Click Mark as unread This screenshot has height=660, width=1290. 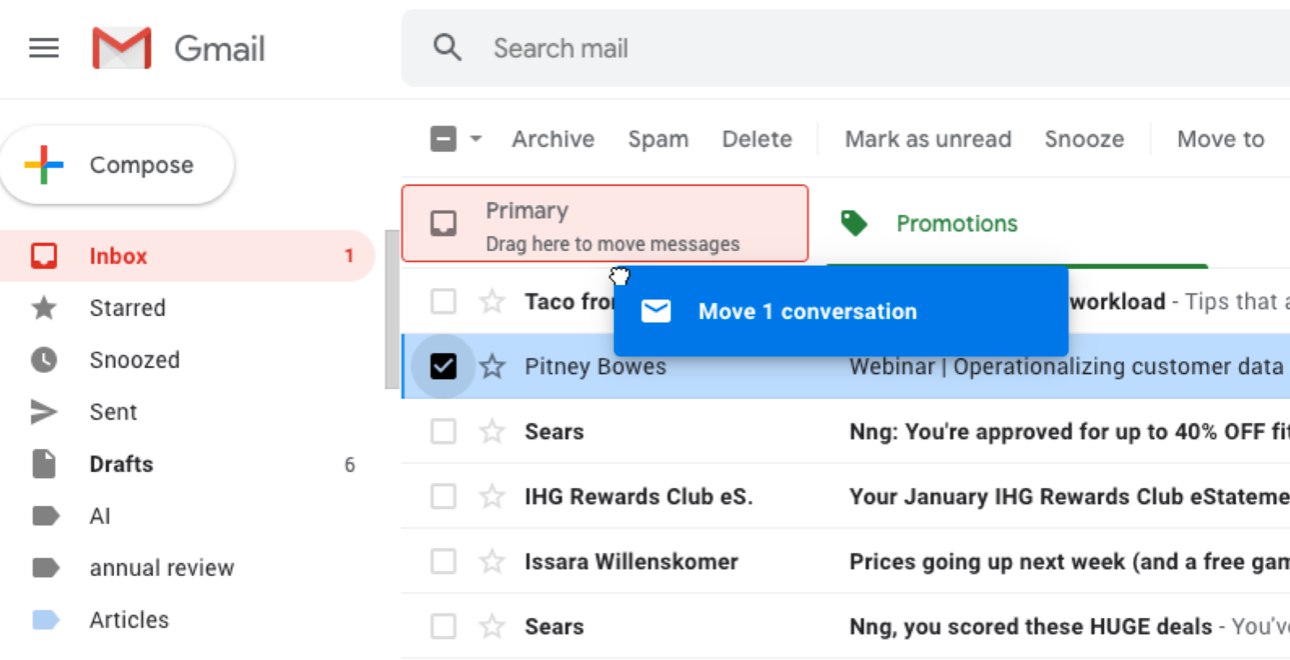click(x=928, y=139)
